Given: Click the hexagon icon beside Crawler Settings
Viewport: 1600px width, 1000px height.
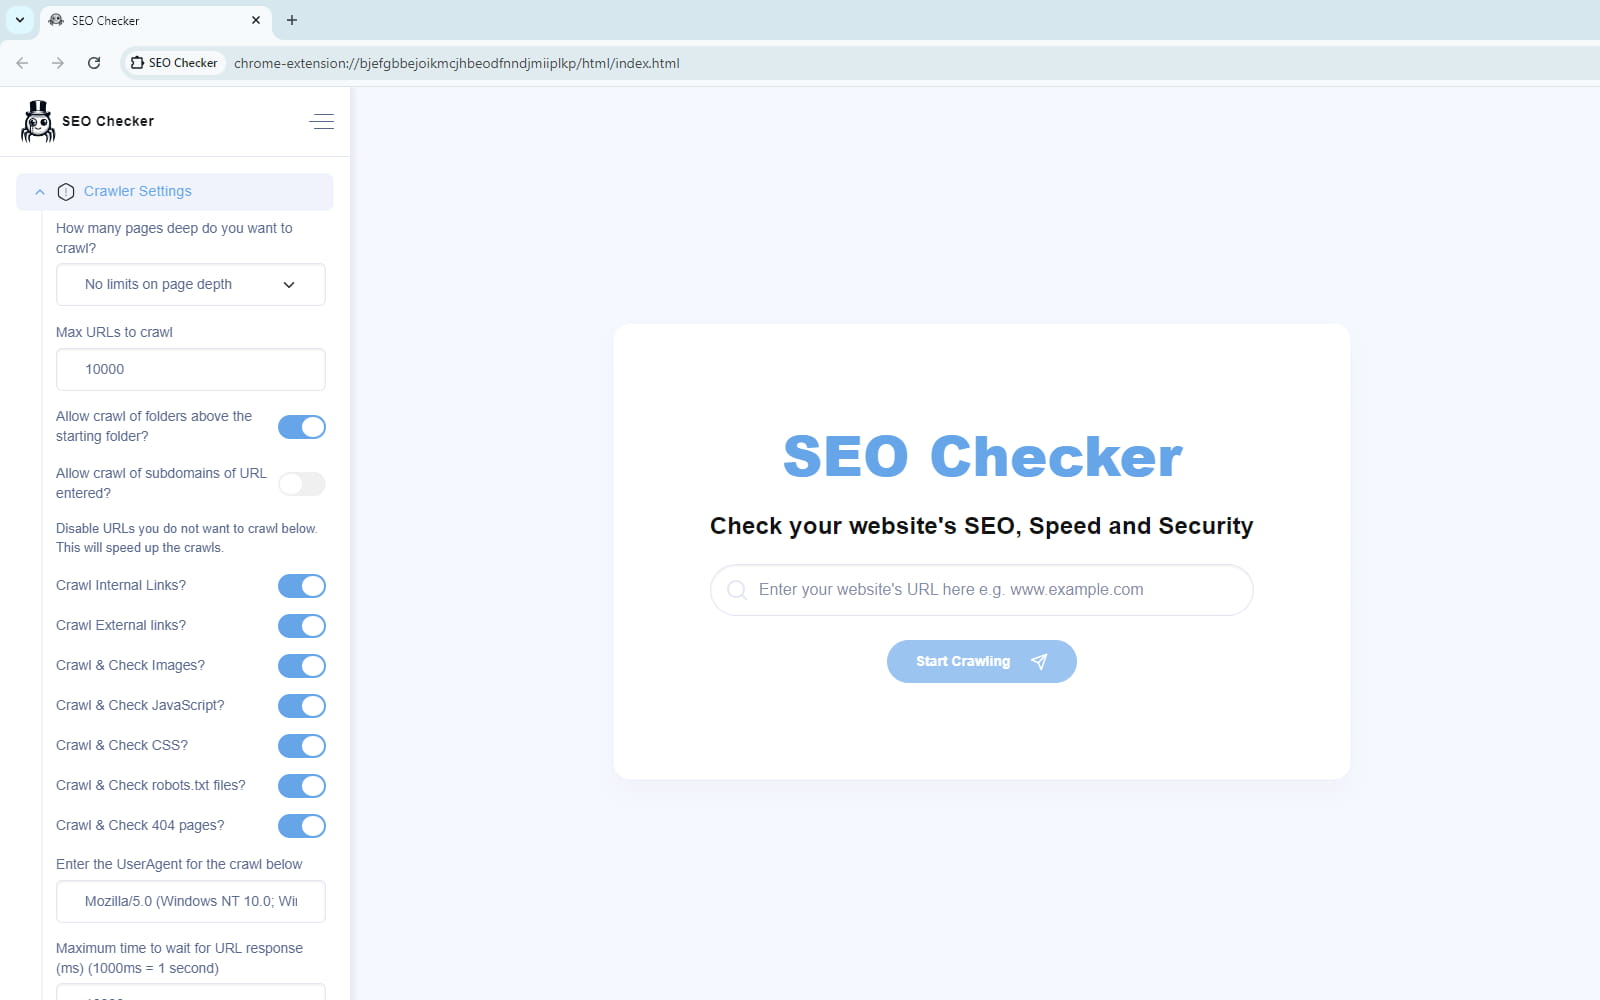Looking at the screenshot, I should coord(66,191).
